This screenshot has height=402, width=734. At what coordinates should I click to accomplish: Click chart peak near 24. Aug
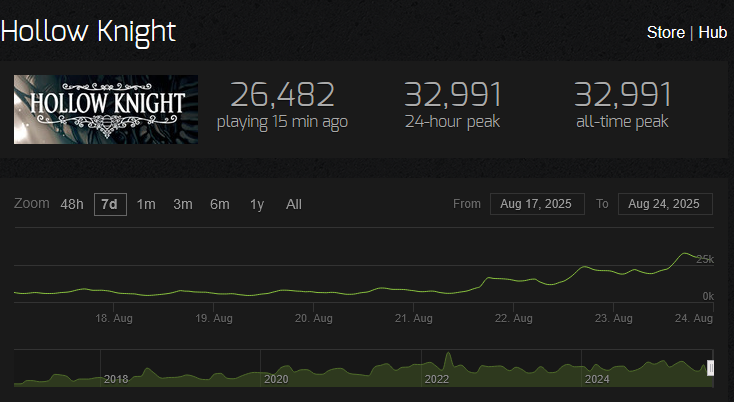click(685, 254)
